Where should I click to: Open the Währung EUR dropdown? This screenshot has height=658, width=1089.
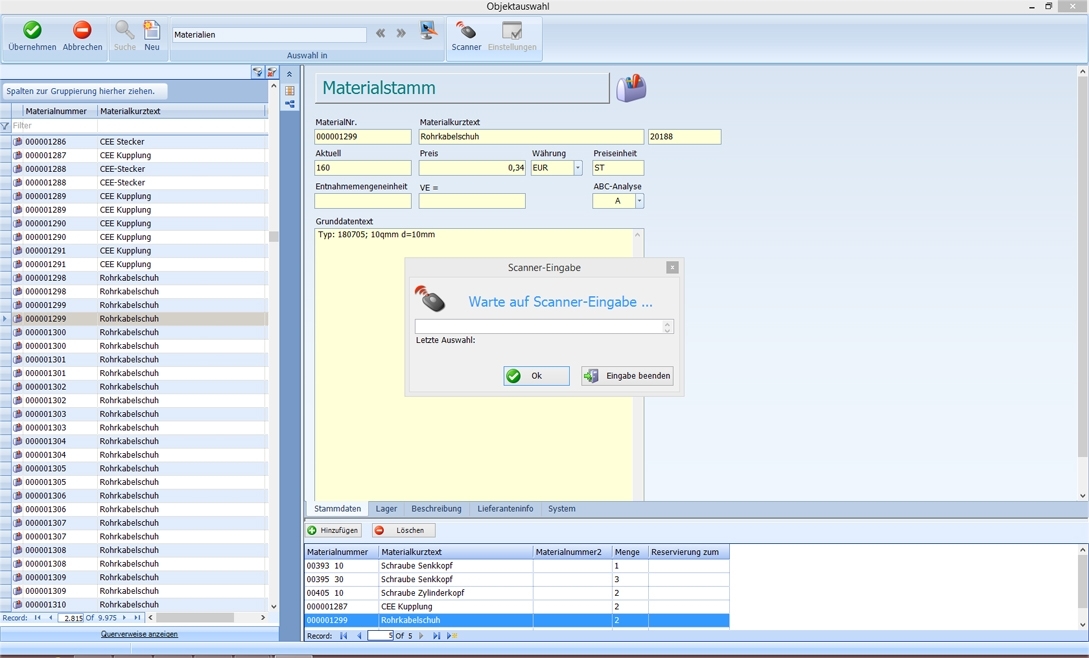click(x=577, y=168)
